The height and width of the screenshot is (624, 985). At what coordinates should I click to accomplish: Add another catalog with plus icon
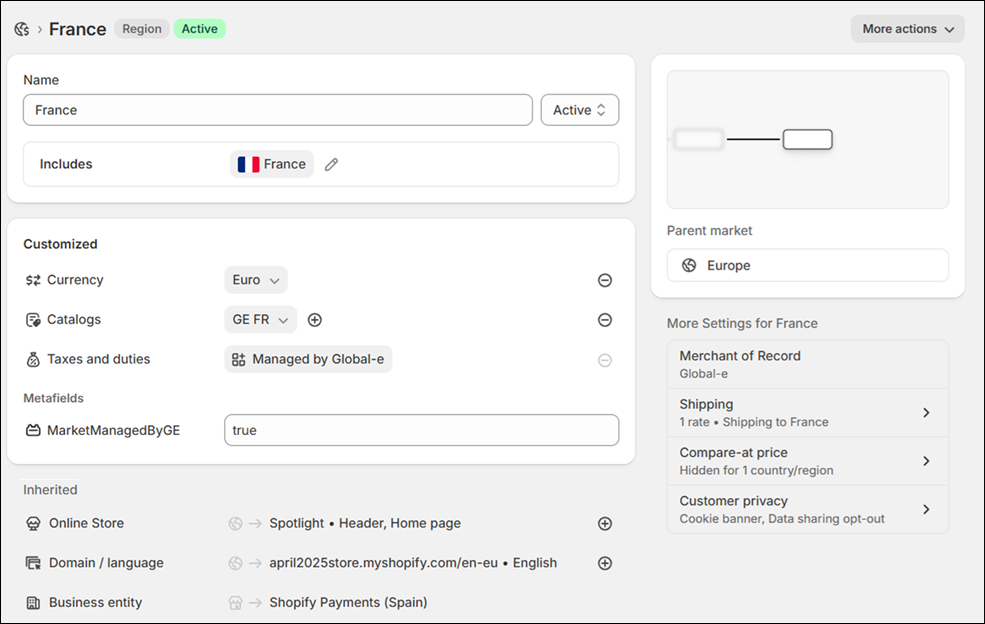click(x=315, y=320)
